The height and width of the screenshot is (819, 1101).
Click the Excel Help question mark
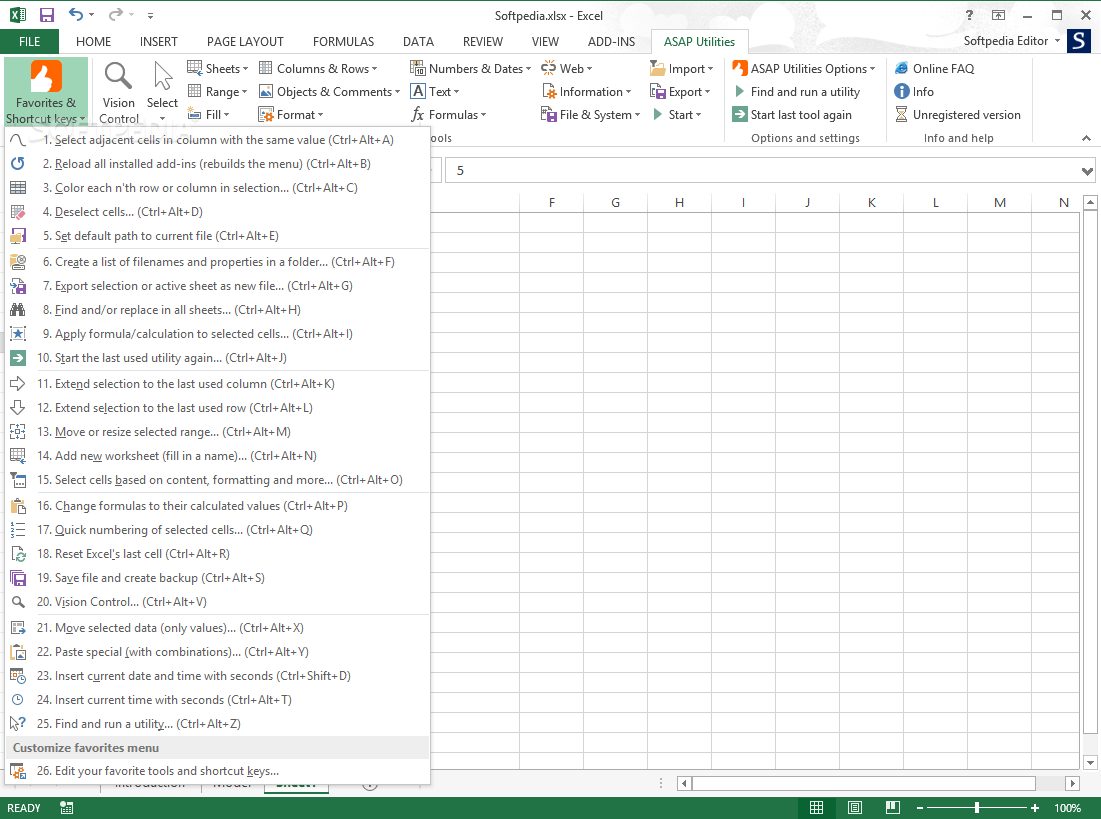tap(969, 15)
